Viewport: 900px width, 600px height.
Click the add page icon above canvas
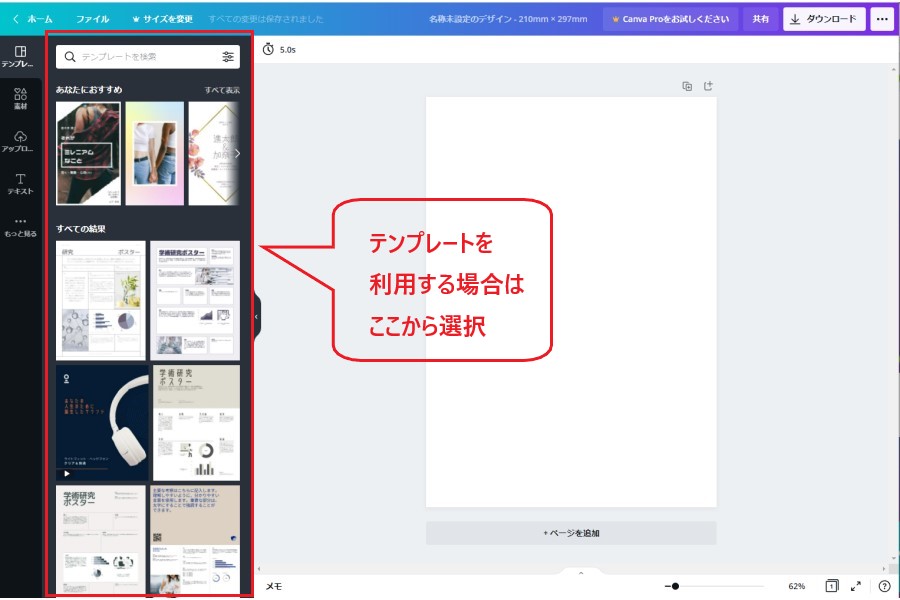tap(709, 86)
